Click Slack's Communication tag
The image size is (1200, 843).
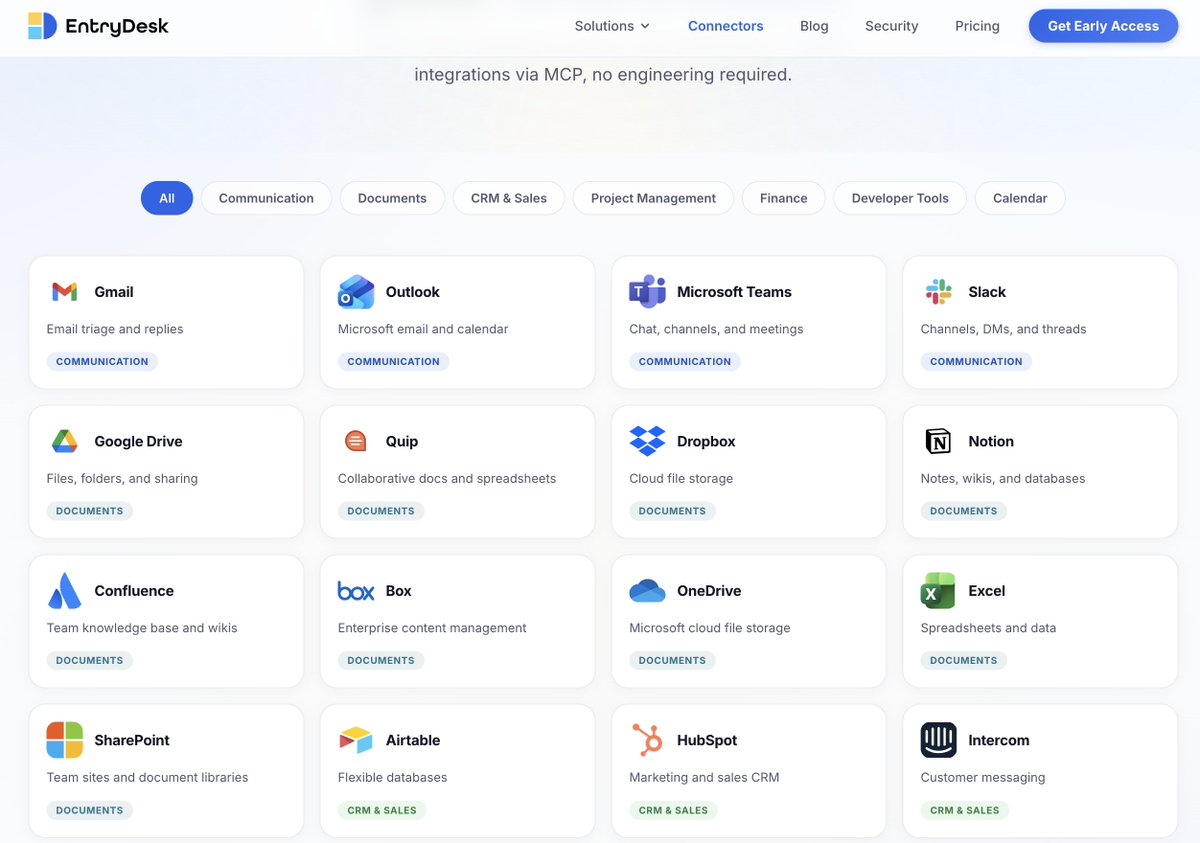point(976,361)
